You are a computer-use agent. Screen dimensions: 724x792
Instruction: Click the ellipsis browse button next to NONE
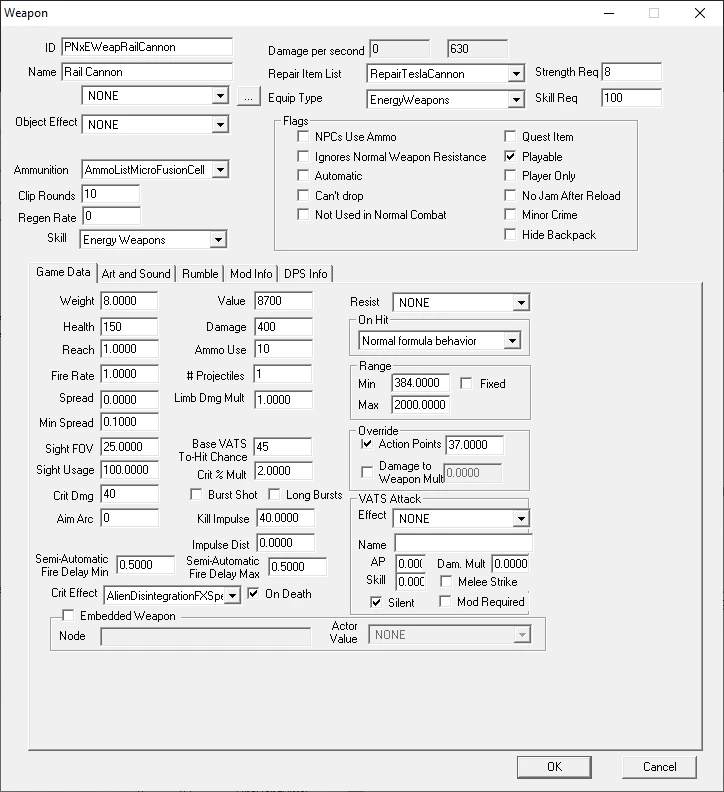pos(249,96)
